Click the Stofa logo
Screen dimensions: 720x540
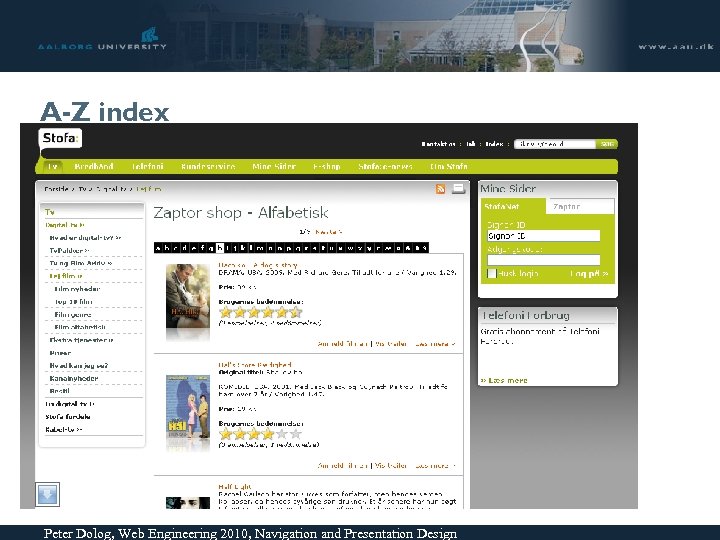pos(60,138)
